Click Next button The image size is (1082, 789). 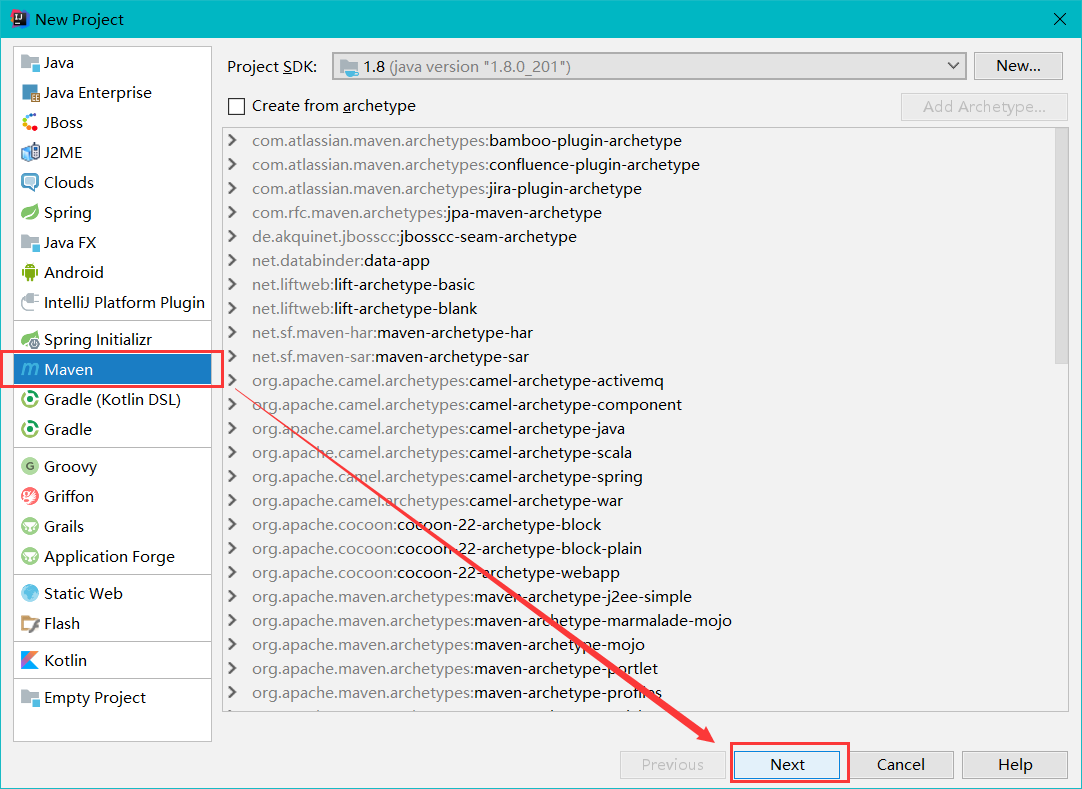(x=787, y=764)
